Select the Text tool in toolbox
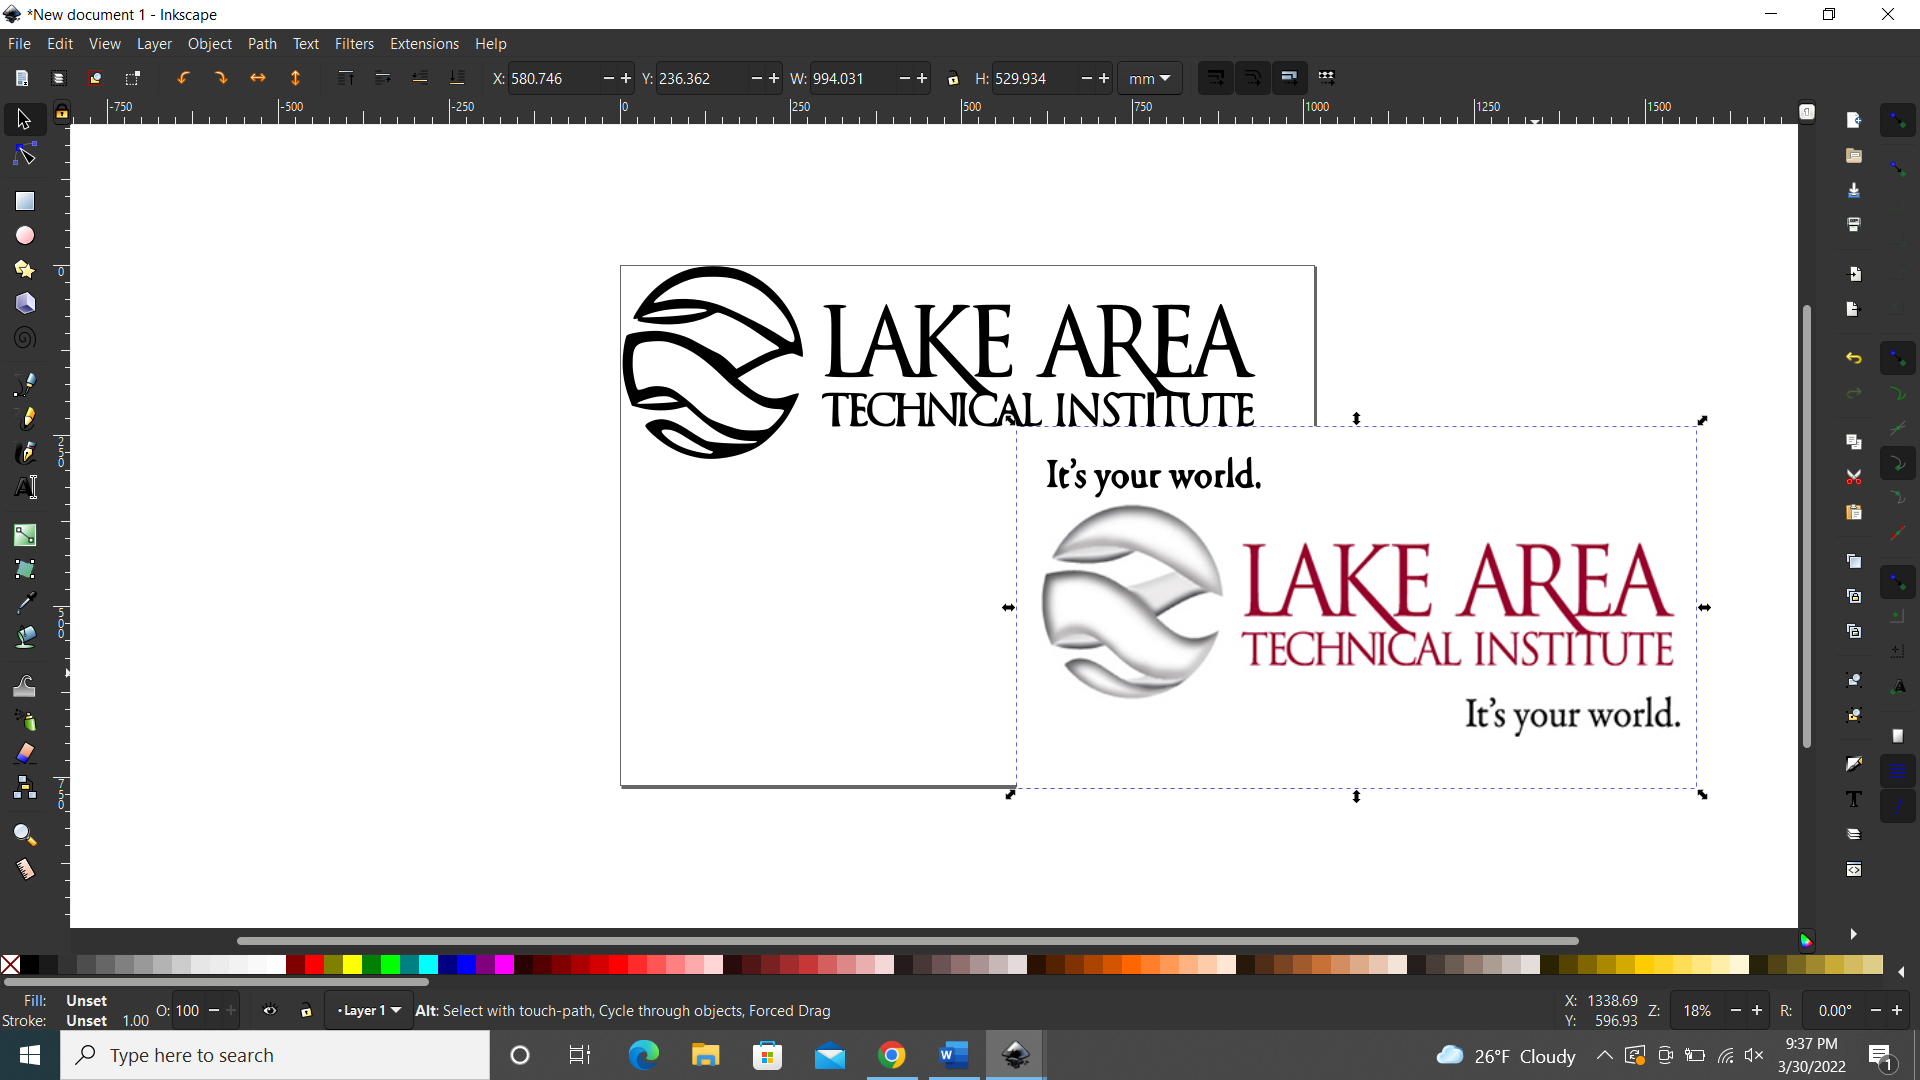 25,487
